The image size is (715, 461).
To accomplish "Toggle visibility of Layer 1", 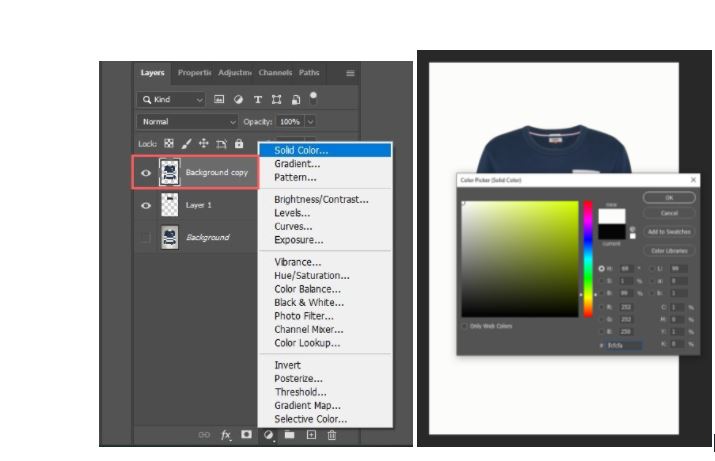I will [146, 205].
